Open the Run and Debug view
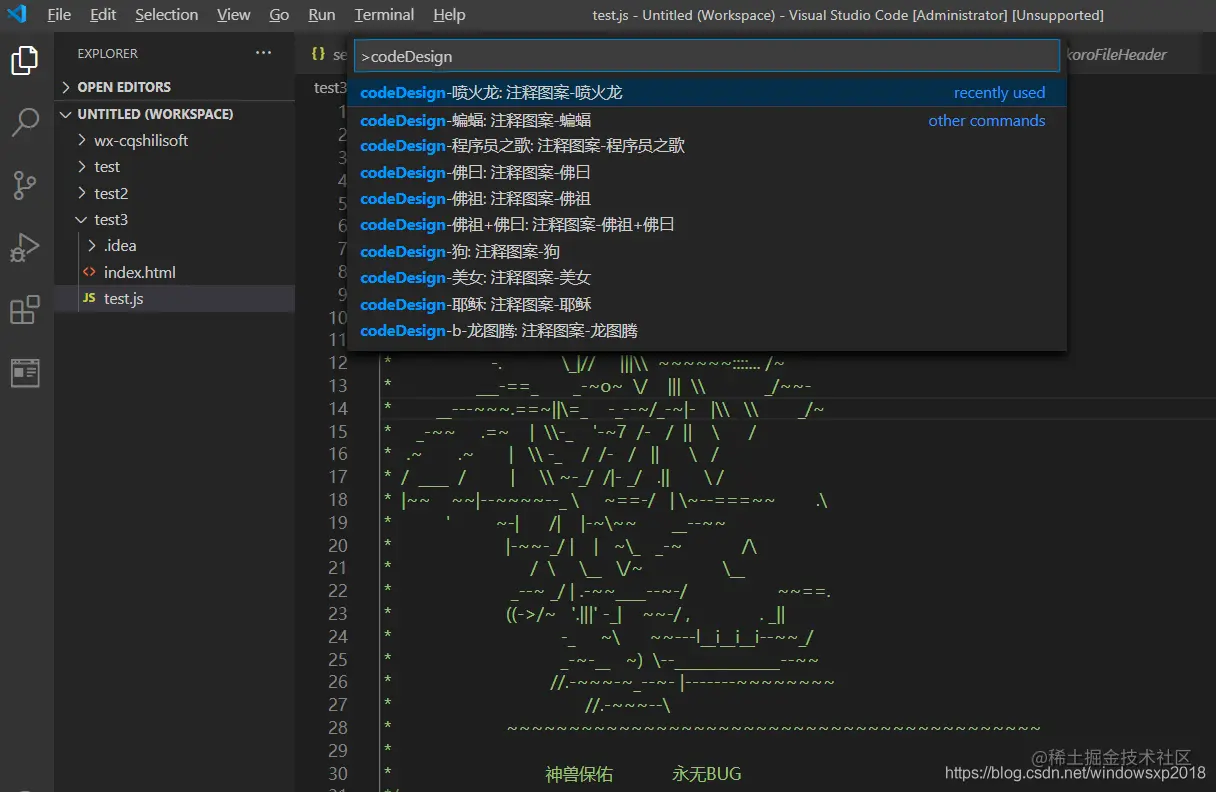Viewport: 1216px width, 792px height. tap(25, 247)
